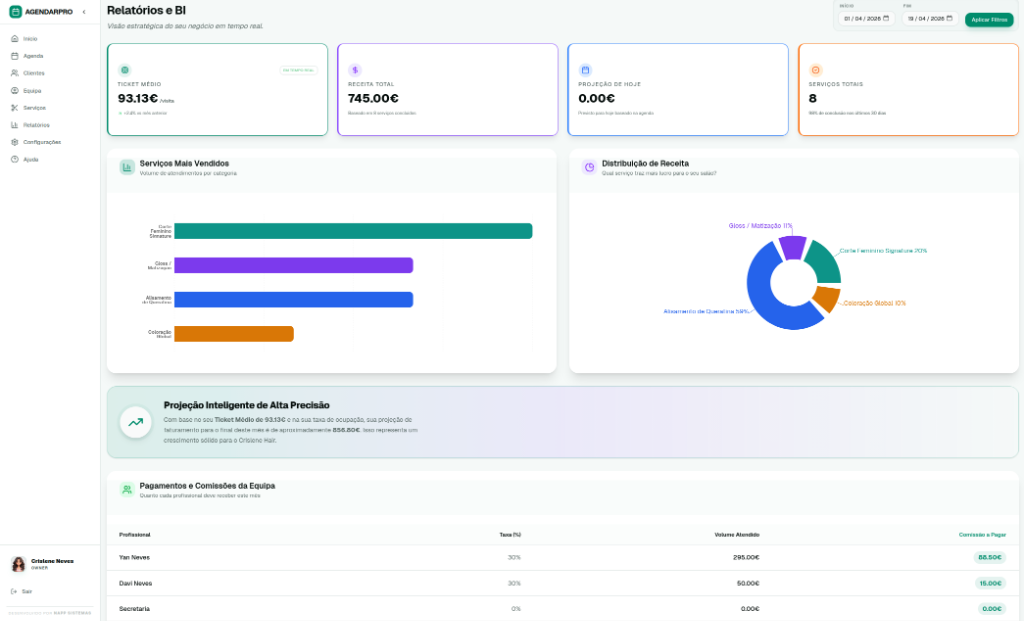Viewport: 1024px width, 621px height.
Task: Go to the Serviços menu item
Action: pyautogui.click(x=34, y=108)
